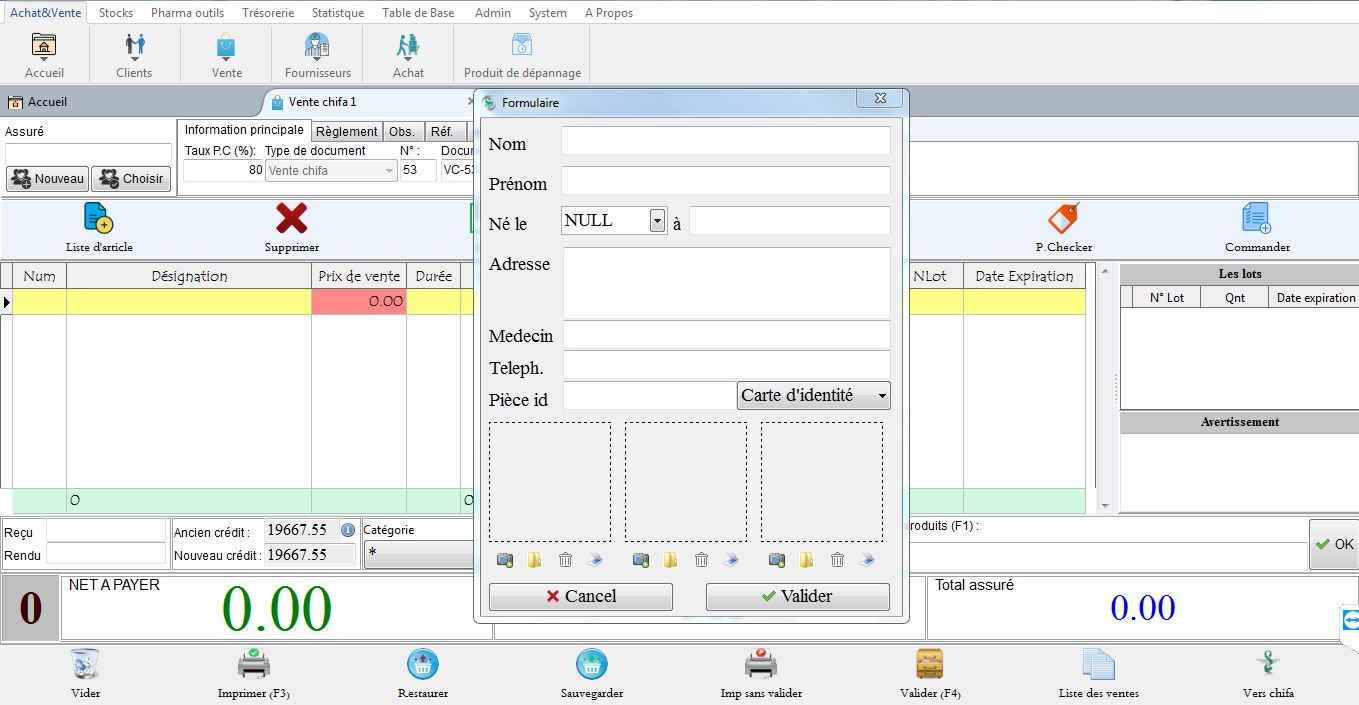Click the Clients icon in toolbar

tap(134, 47)
